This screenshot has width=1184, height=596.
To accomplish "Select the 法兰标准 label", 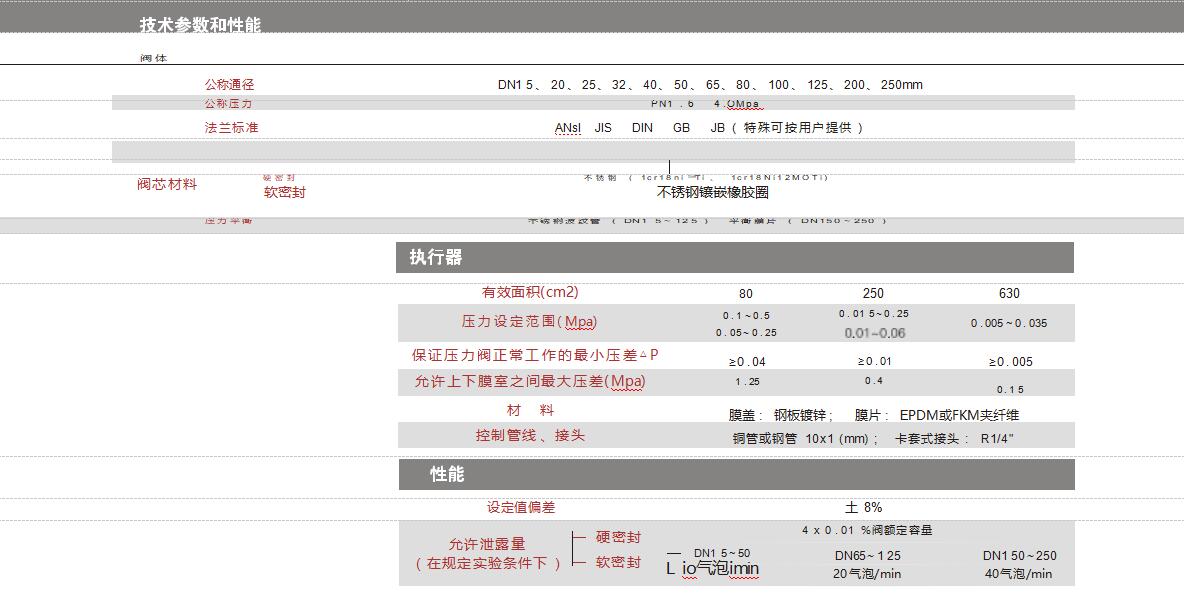I will pyautogui.click(x=231, y=128).
